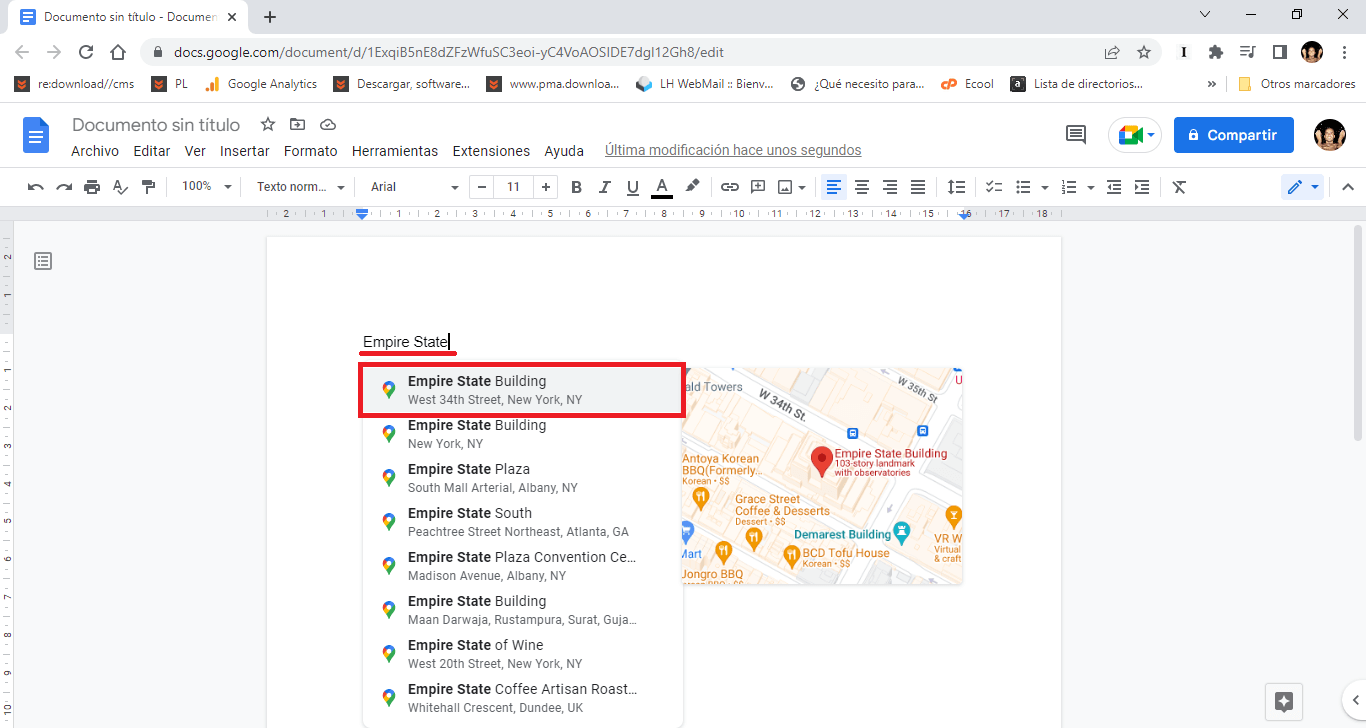Select justify alignment
Viewport: 1366px width, 728px height.
(x=917, y=187)
